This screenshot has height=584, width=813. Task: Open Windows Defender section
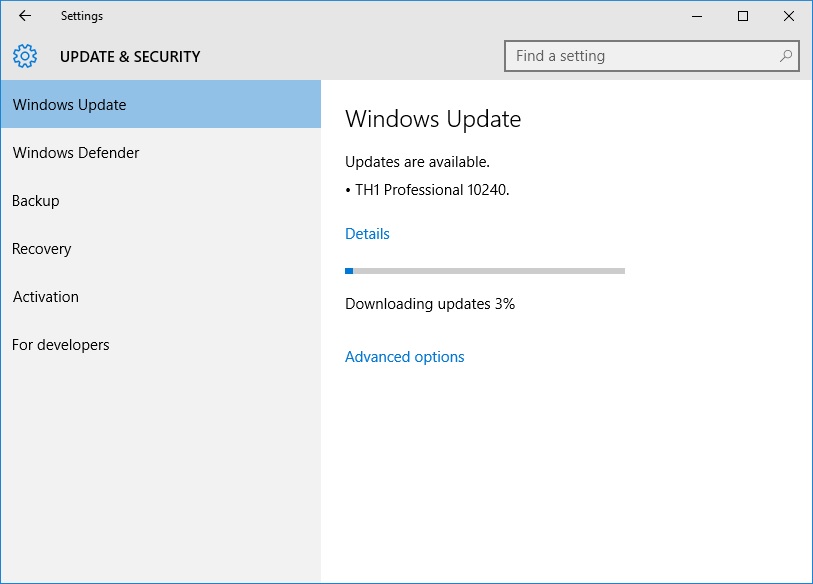(161, 152)
